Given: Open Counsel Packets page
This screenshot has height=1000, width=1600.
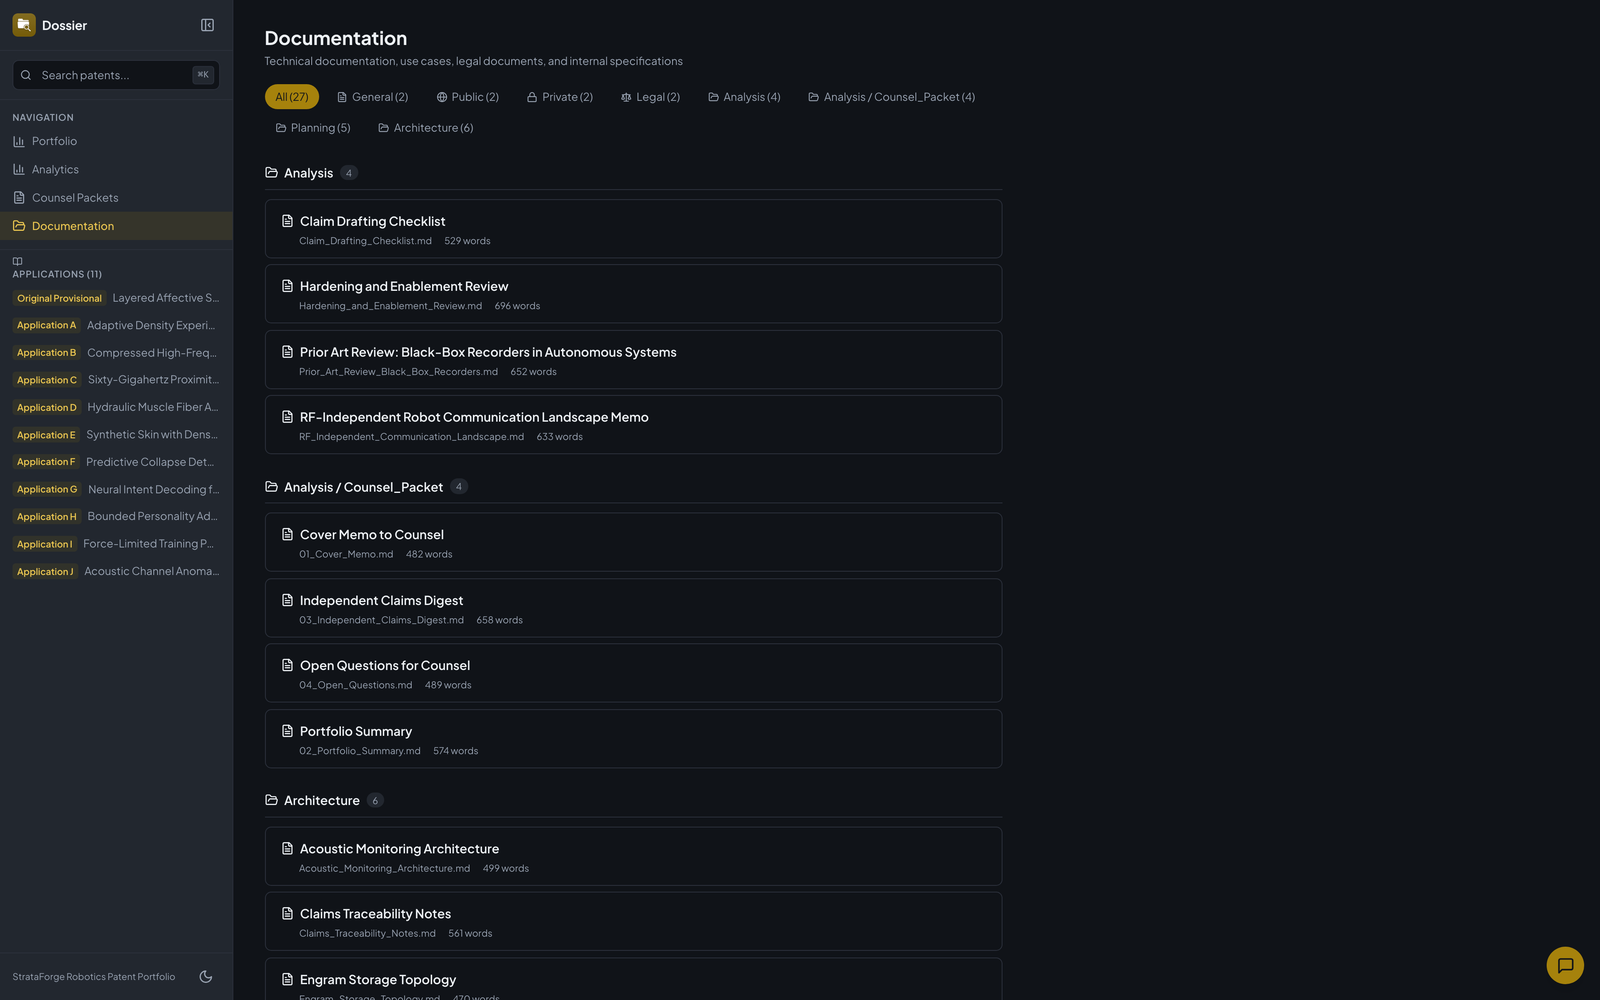Looking at the screenshot, I should coord(116,198).
